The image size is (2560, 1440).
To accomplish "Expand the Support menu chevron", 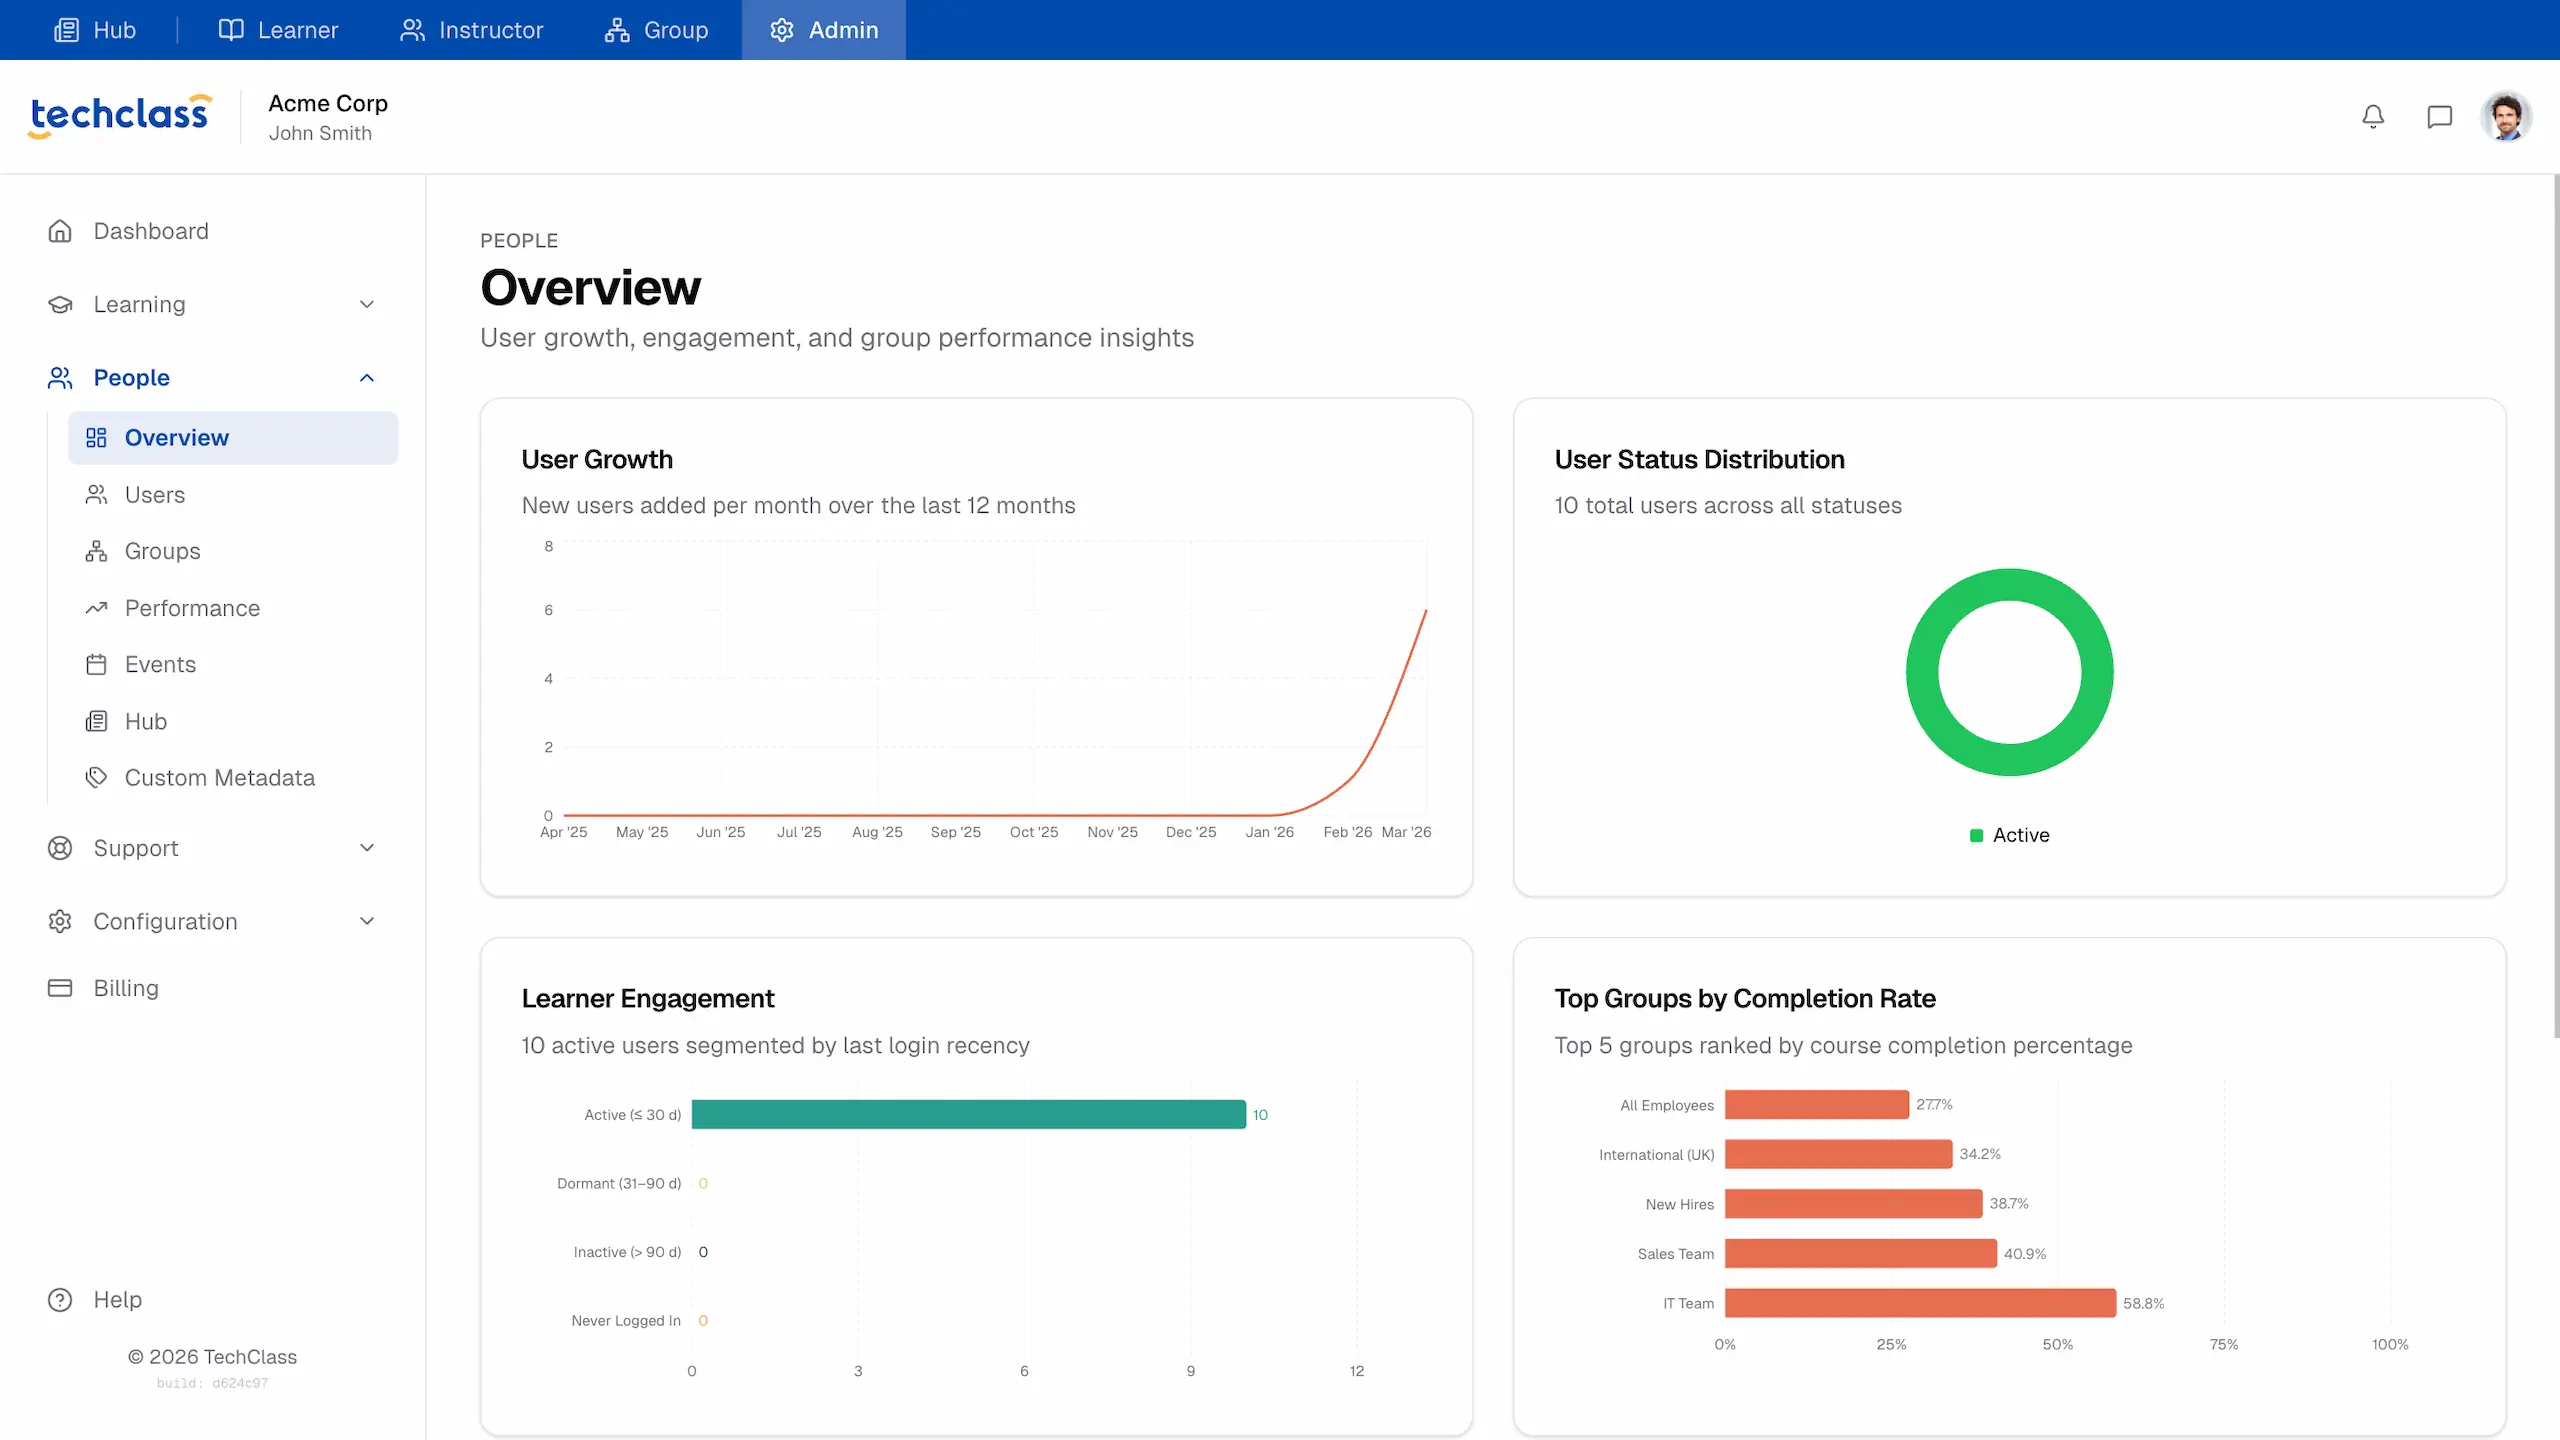I will (367, 848).
